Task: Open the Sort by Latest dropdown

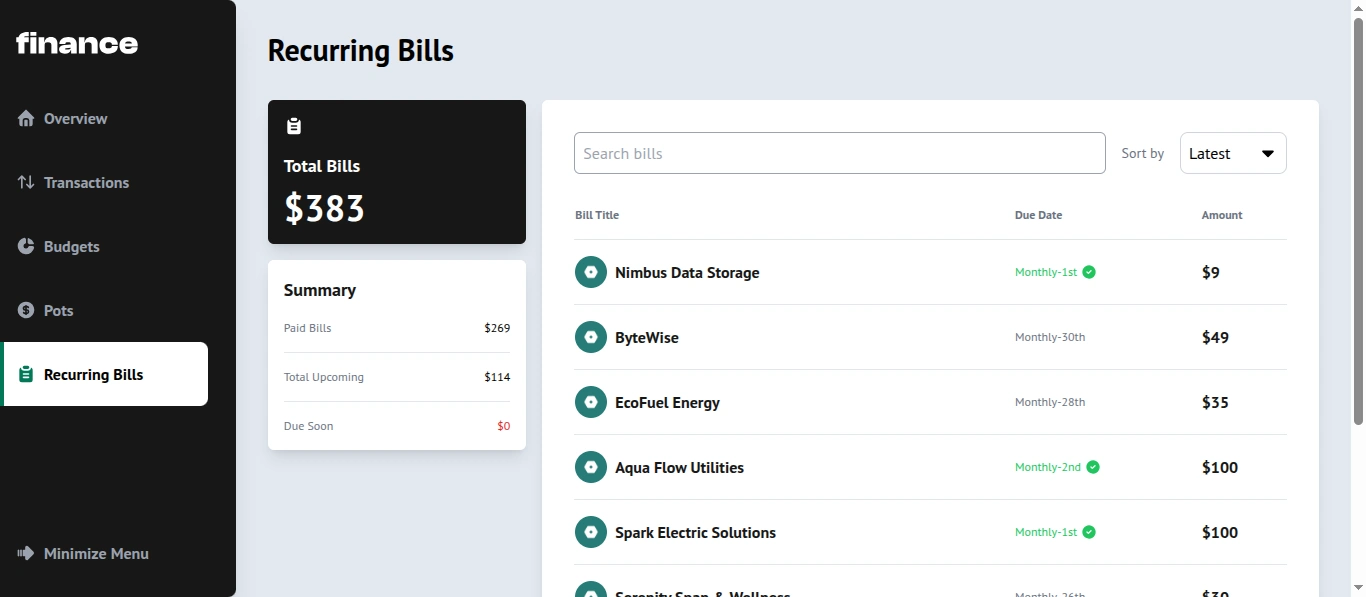Action: point(1233,153)
